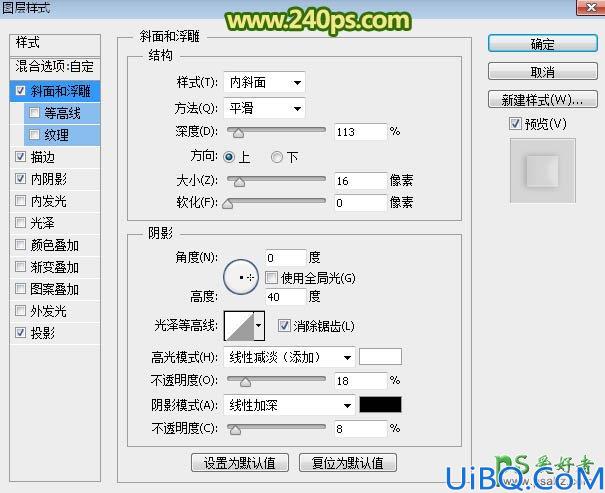Click 新建样式(W)... button
The image size is (605, 493).
(543, 100)
